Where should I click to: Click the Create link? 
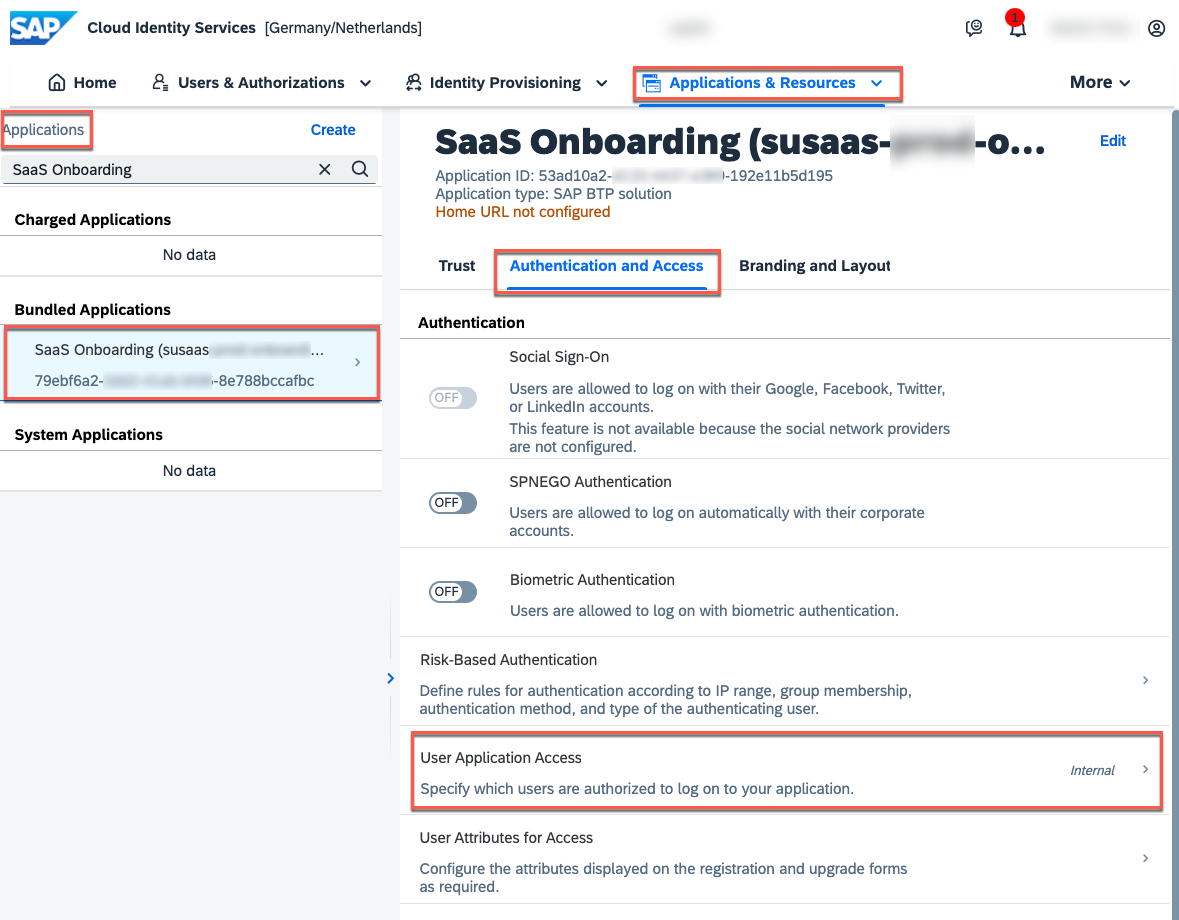coord(333,130)
